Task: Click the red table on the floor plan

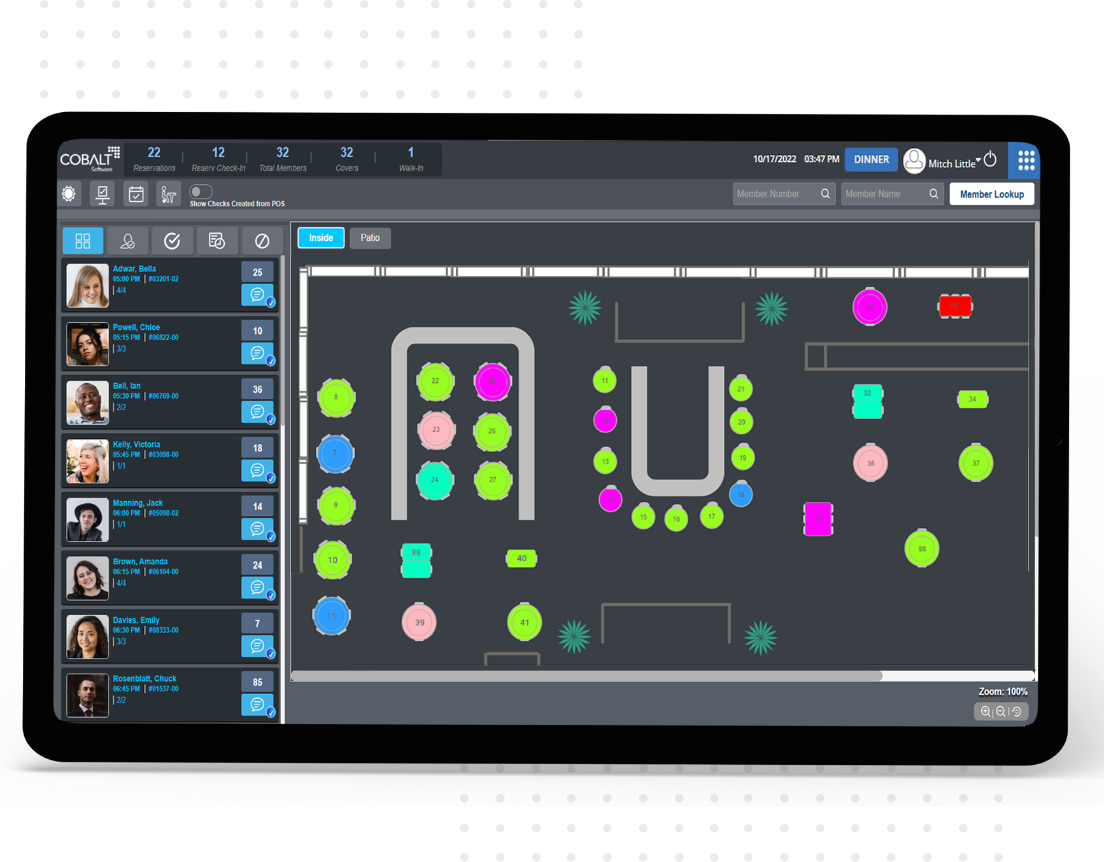Action: point(955,306)
